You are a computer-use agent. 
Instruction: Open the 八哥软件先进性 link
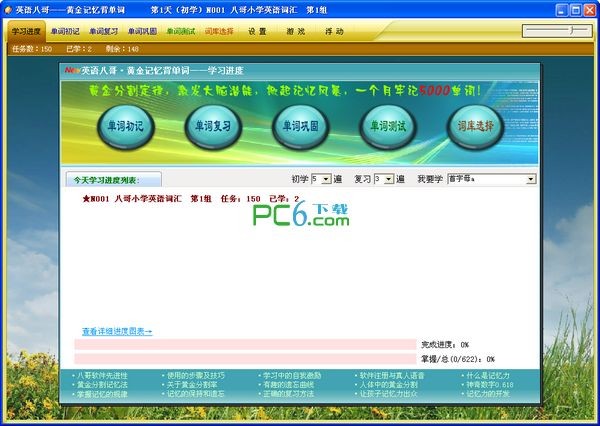coord(102,376)
